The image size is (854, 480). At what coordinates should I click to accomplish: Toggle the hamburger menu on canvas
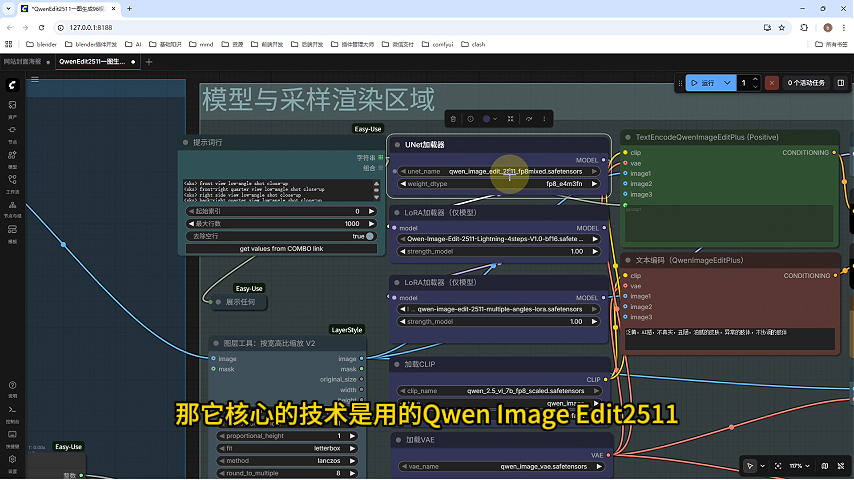35,80
